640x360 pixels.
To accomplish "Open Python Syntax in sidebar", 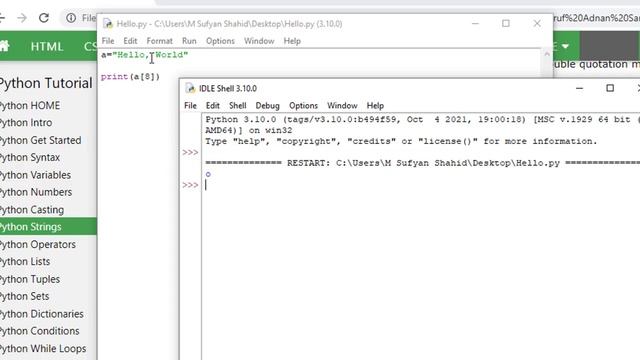I will 30,158.
